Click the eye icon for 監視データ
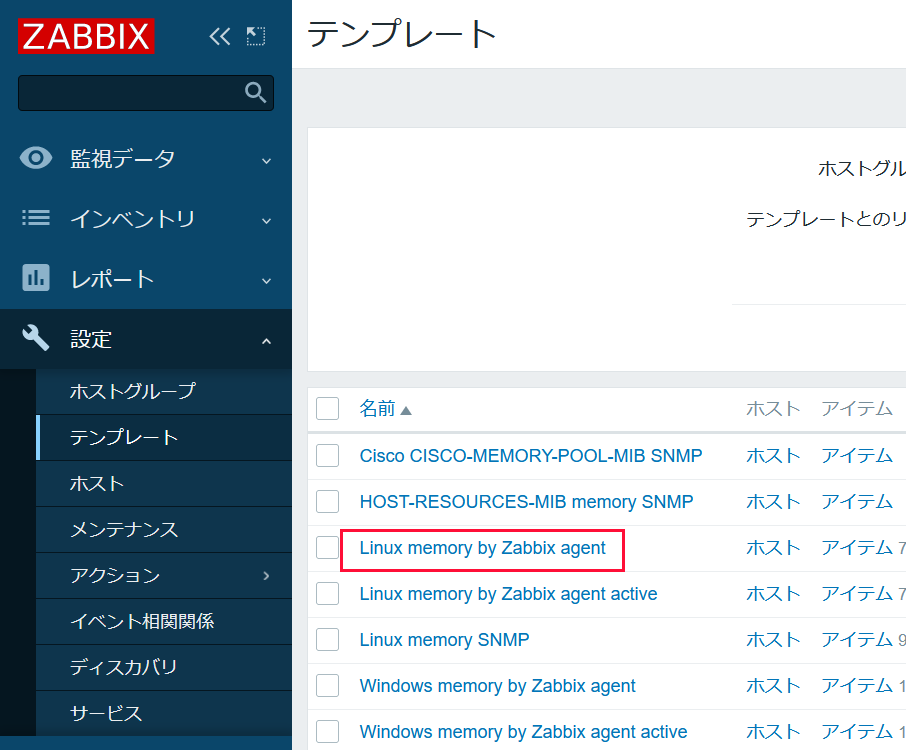The width and height of the screenshot is (906, 750). pos(36,158)
